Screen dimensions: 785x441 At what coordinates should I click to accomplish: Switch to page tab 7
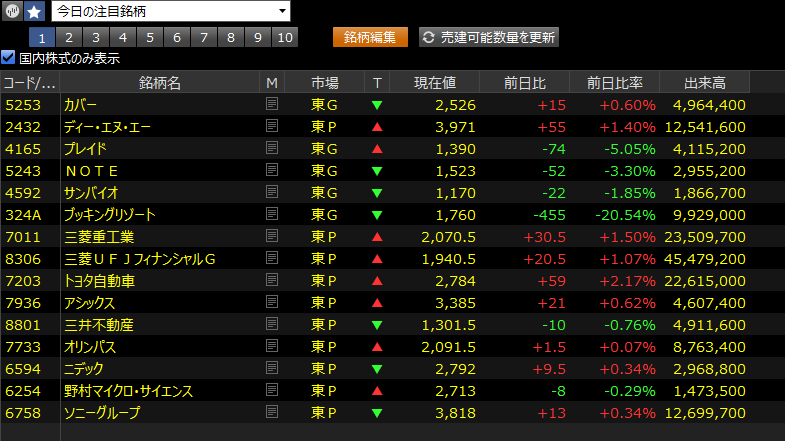tap(204, 38)
